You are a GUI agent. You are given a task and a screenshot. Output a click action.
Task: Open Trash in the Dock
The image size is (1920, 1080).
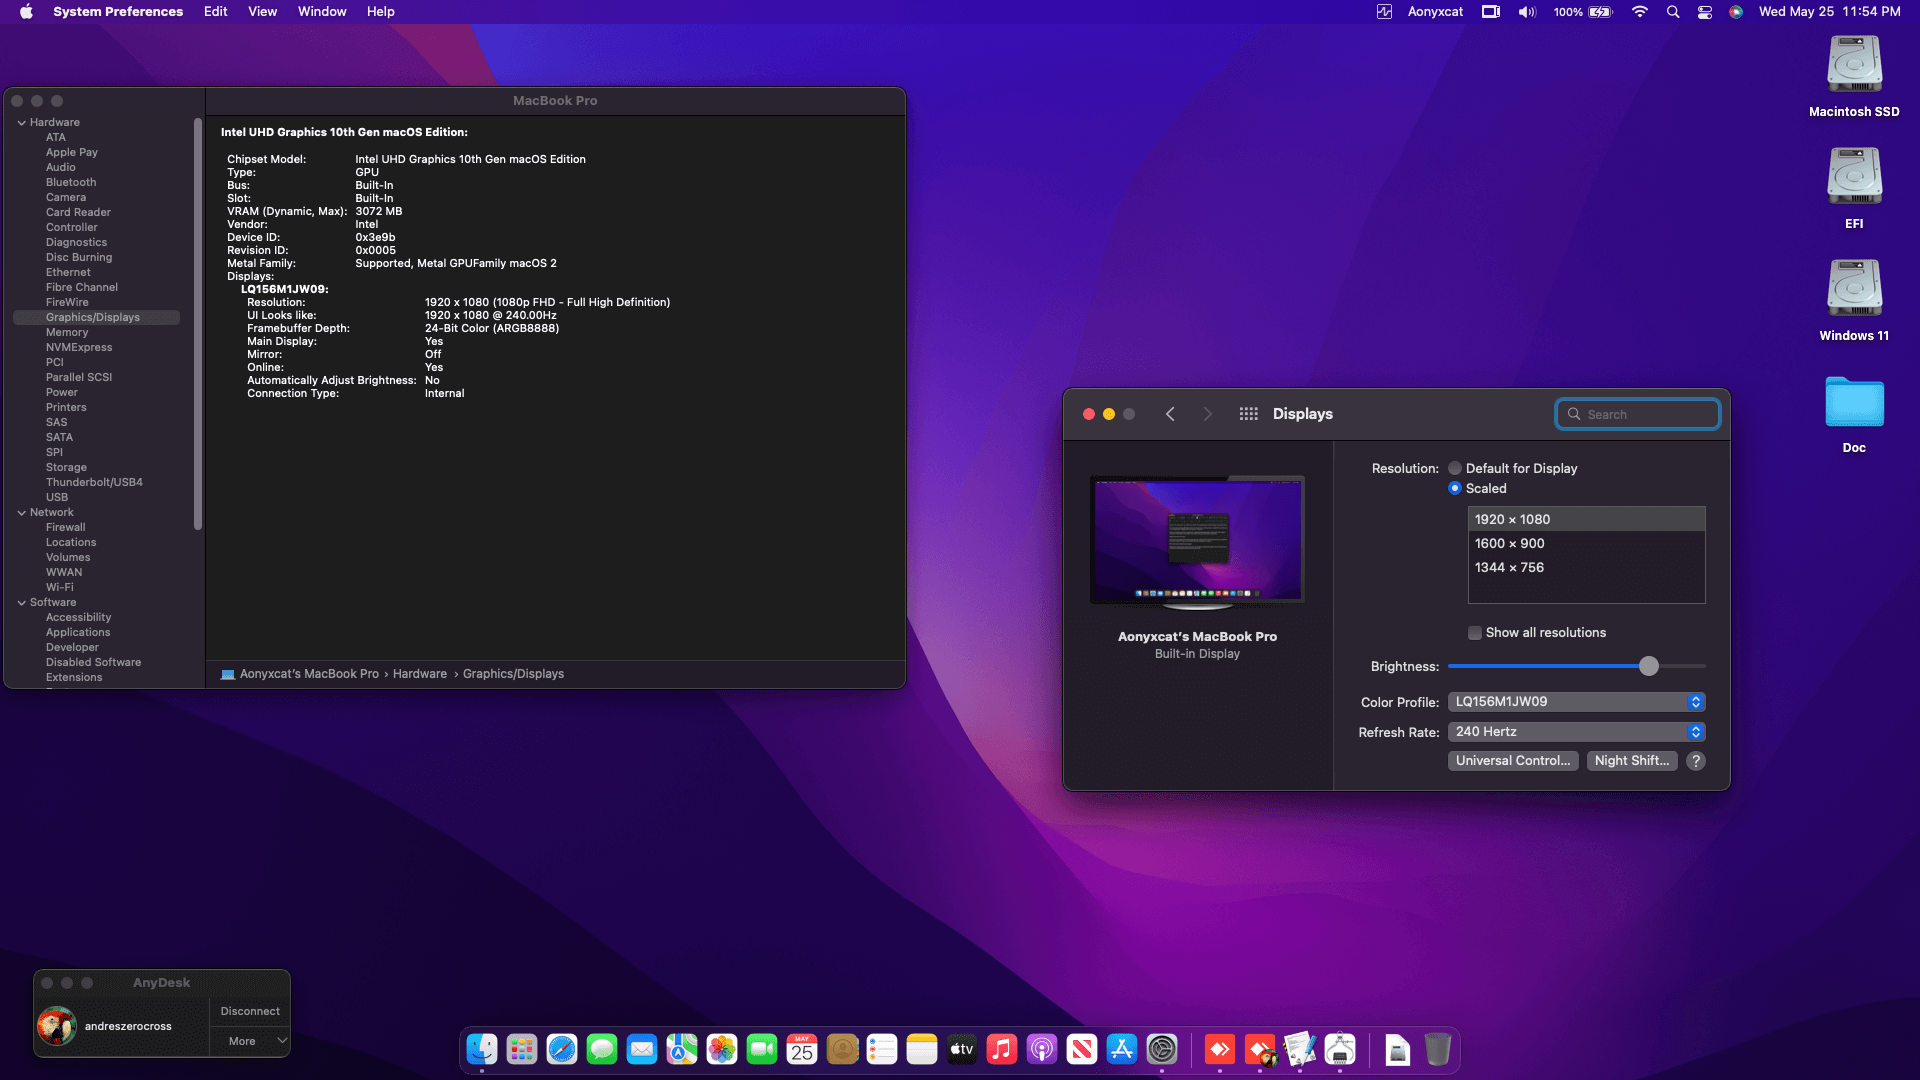tap(1438, 1049)
